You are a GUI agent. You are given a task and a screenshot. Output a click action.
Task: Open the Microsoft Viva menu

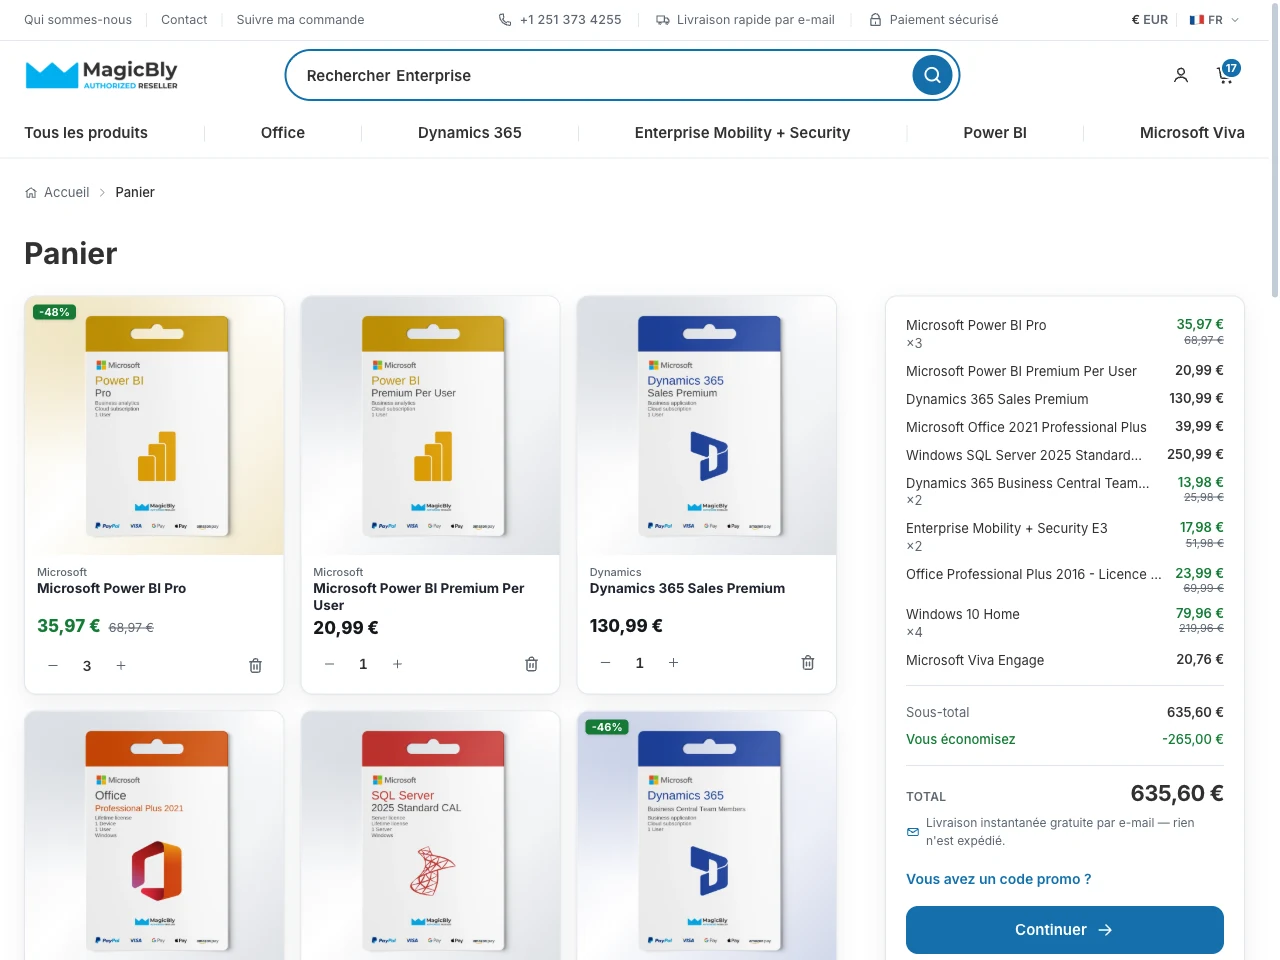click(x=1192, y=133)
